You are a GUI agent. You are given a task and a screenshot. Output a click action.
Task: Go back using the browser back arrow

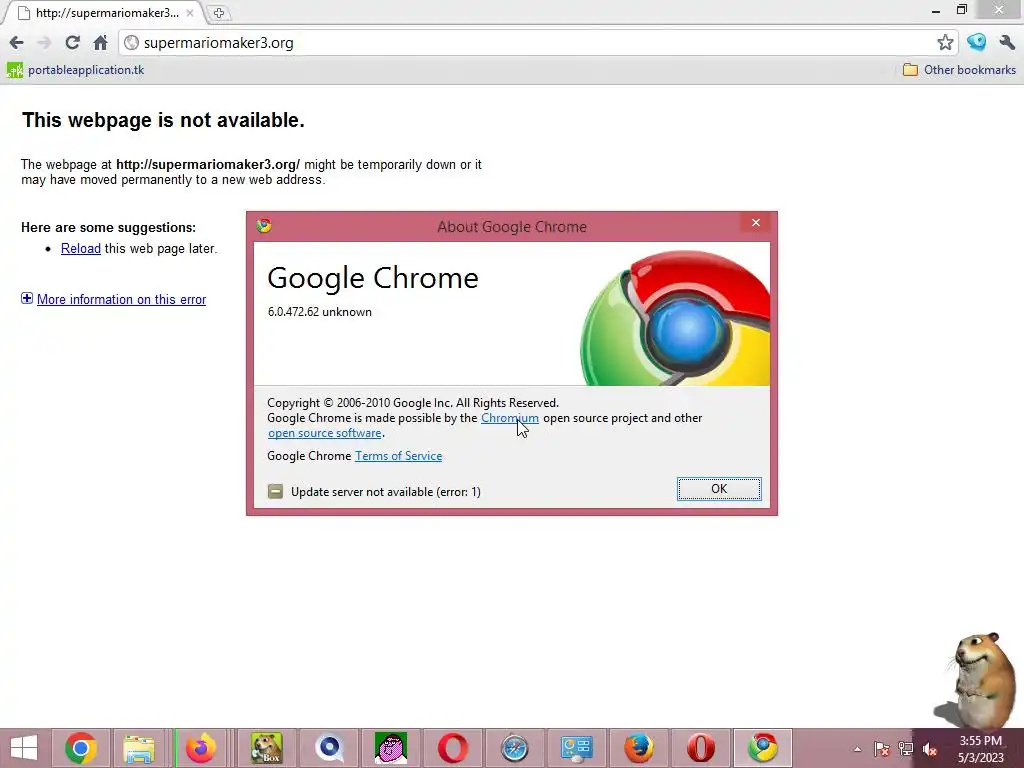16,43
